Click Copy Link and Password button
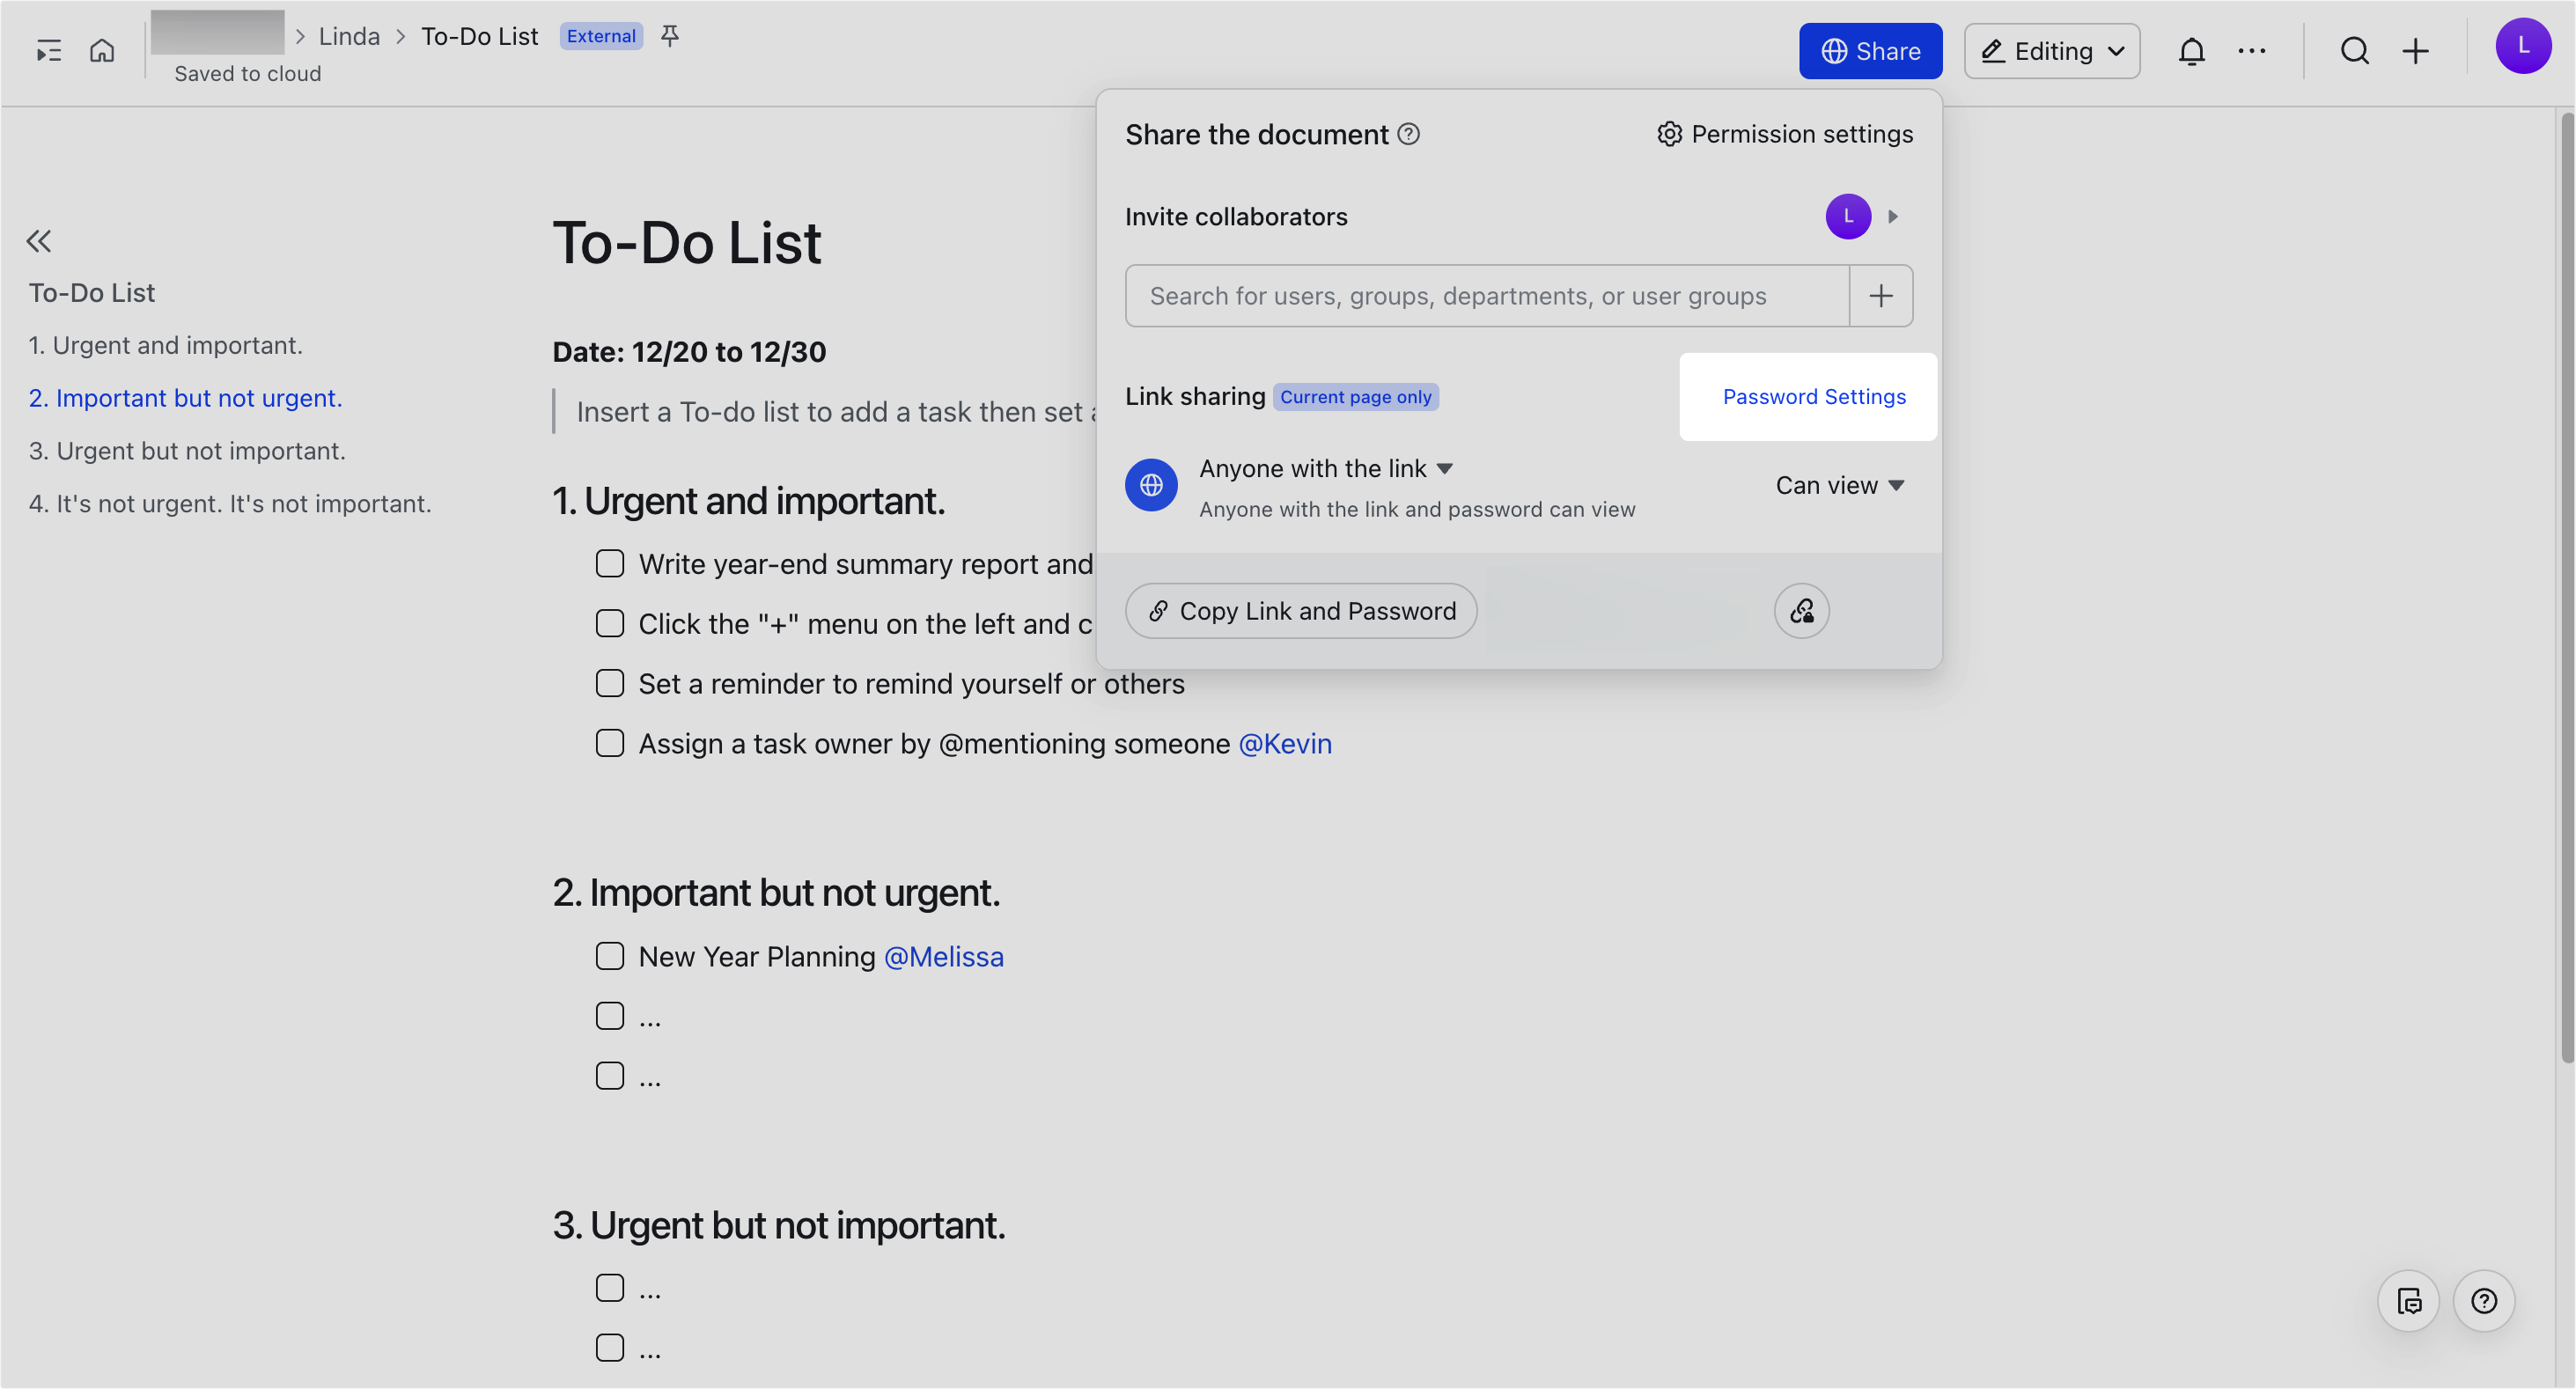The width and height of the screenshot is (2576, 1389). point(1301,611)
